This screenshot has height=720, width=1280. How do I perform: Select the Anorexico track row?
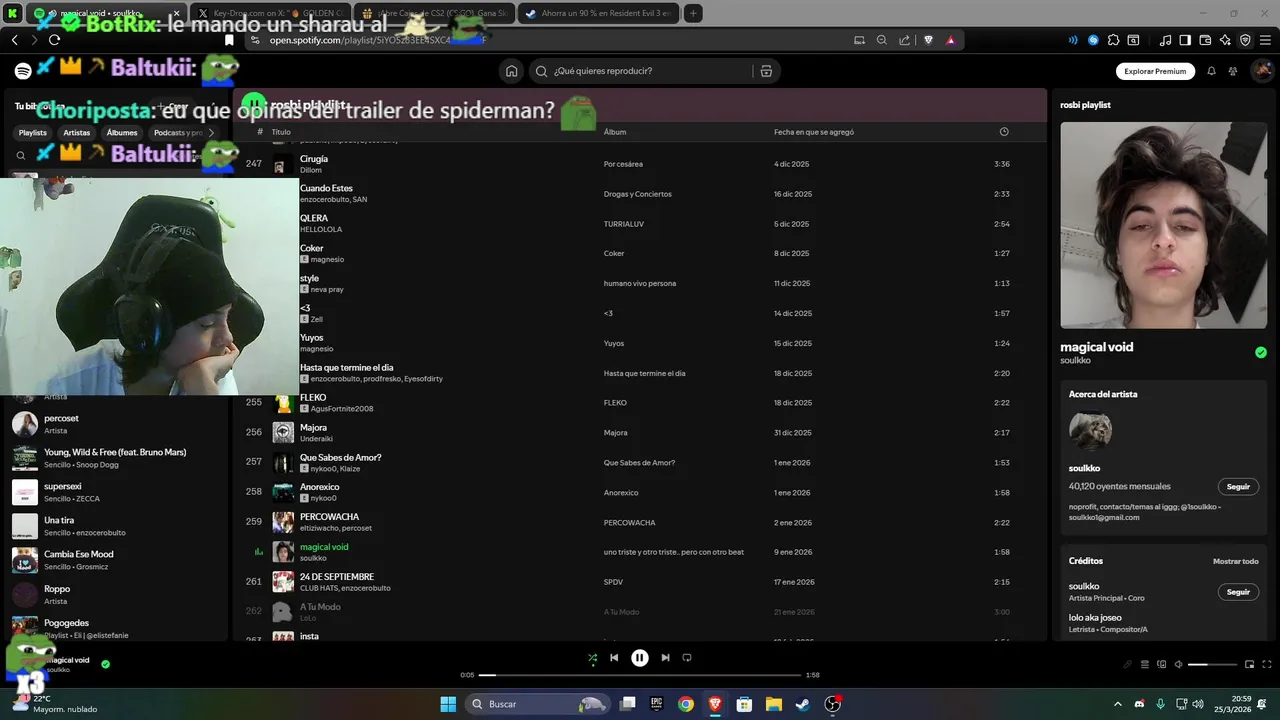(x=640, y=492)
